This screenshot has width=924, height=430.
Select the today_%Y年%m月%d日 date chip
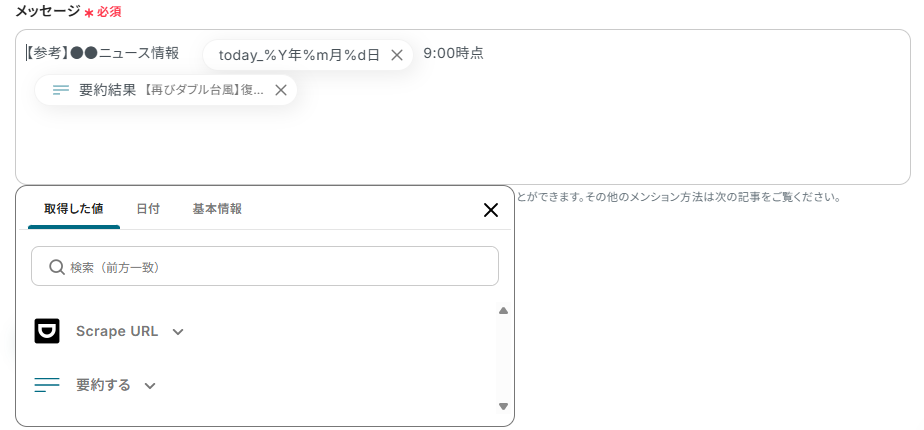click(x=298, y=55)
